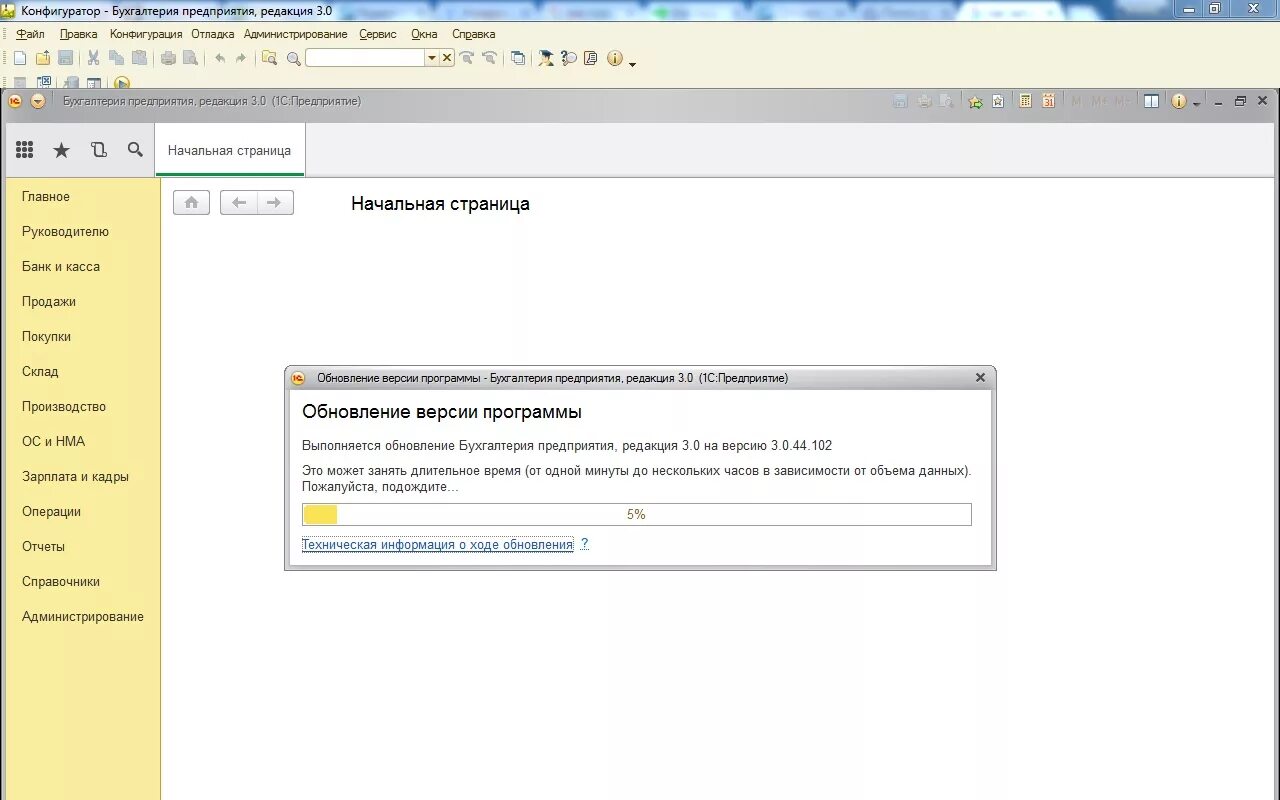Screen dimensions: 1280x800
Task: Open the Администрирование section in sidebar
Action: click(x=83, y=617)
